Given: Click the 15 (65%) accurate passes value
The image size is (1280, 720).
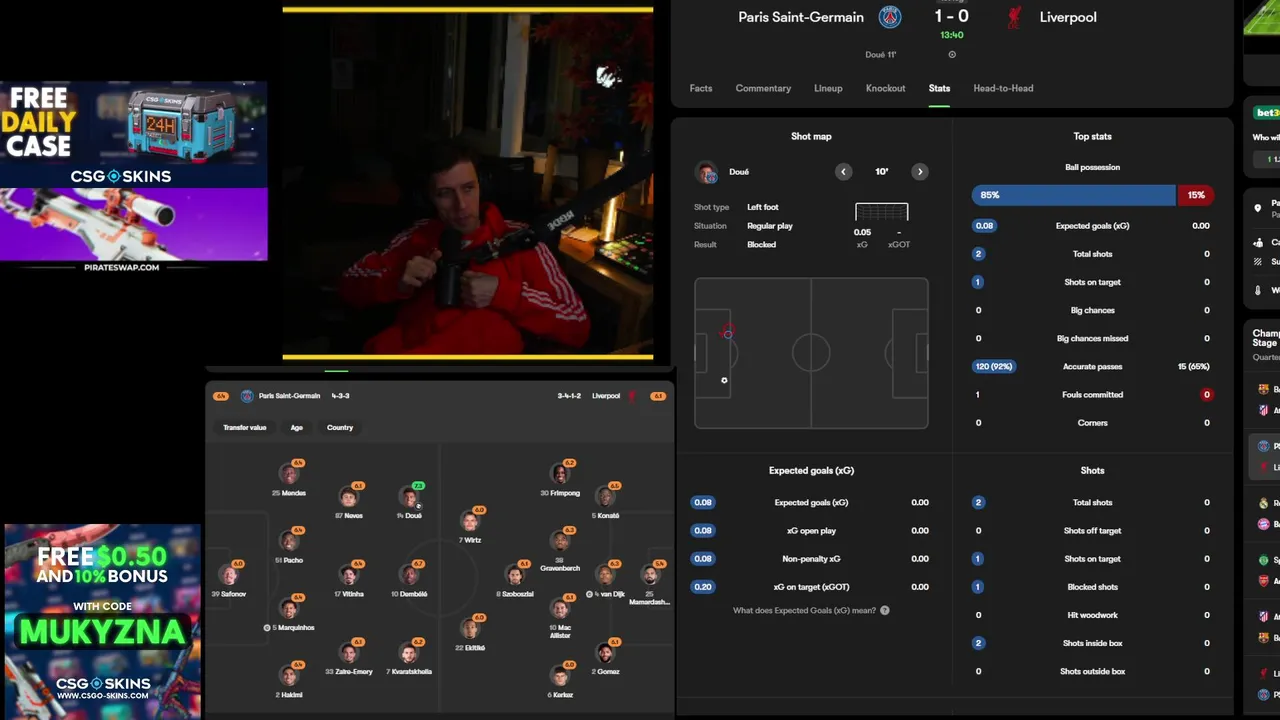Looking at the screenshot, I should tap(1194, 367).
